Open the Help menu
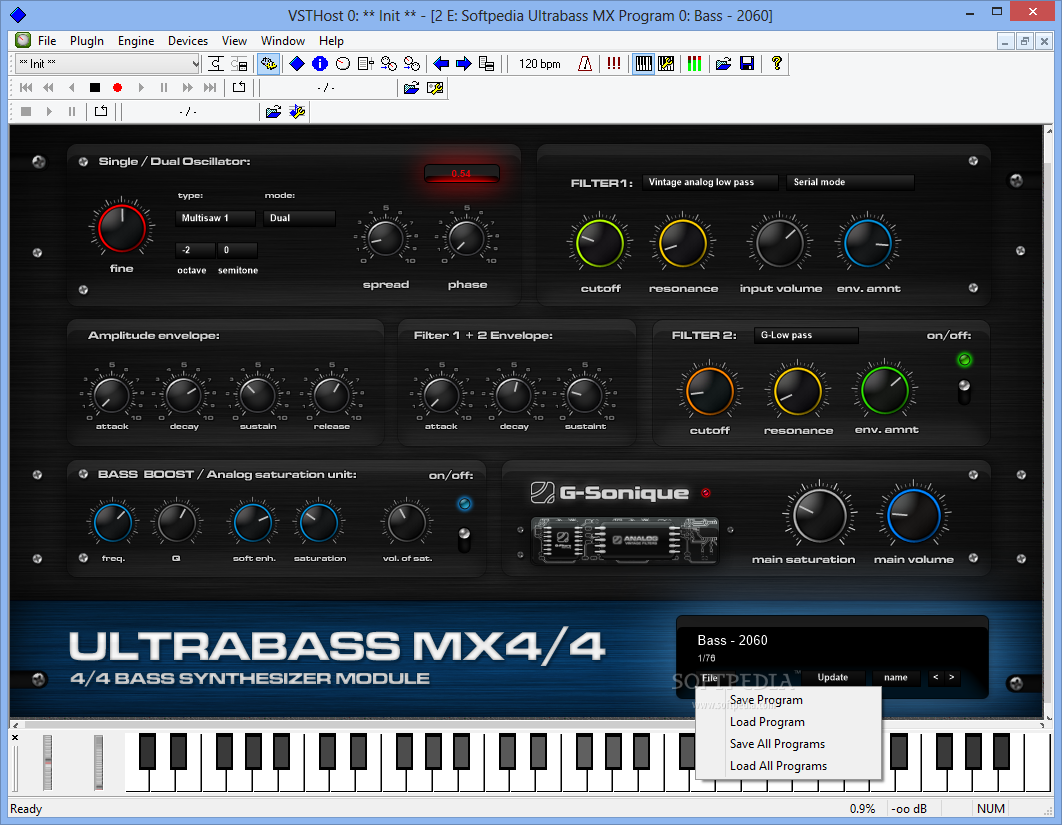The width and height of the screenshot is (1062, 825). point(331,41)
